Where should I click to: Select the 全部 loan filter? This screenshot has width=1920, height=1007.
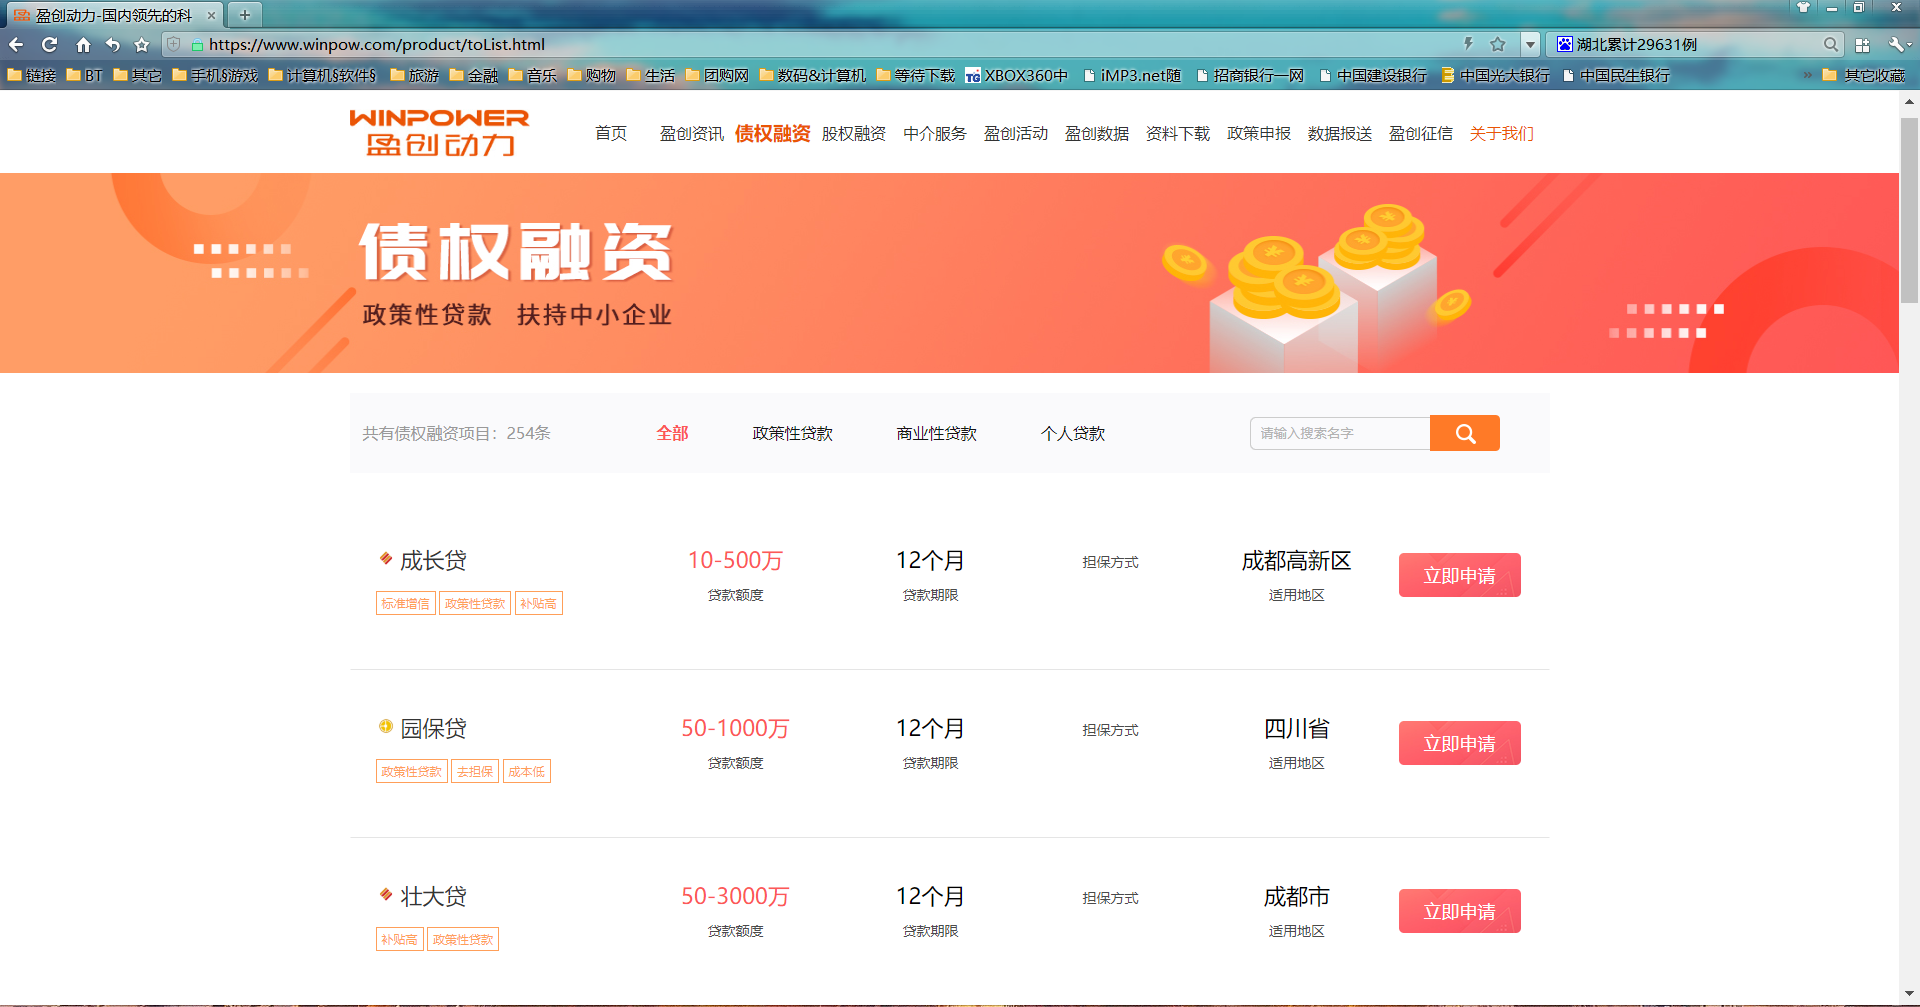tap(672, 433)
